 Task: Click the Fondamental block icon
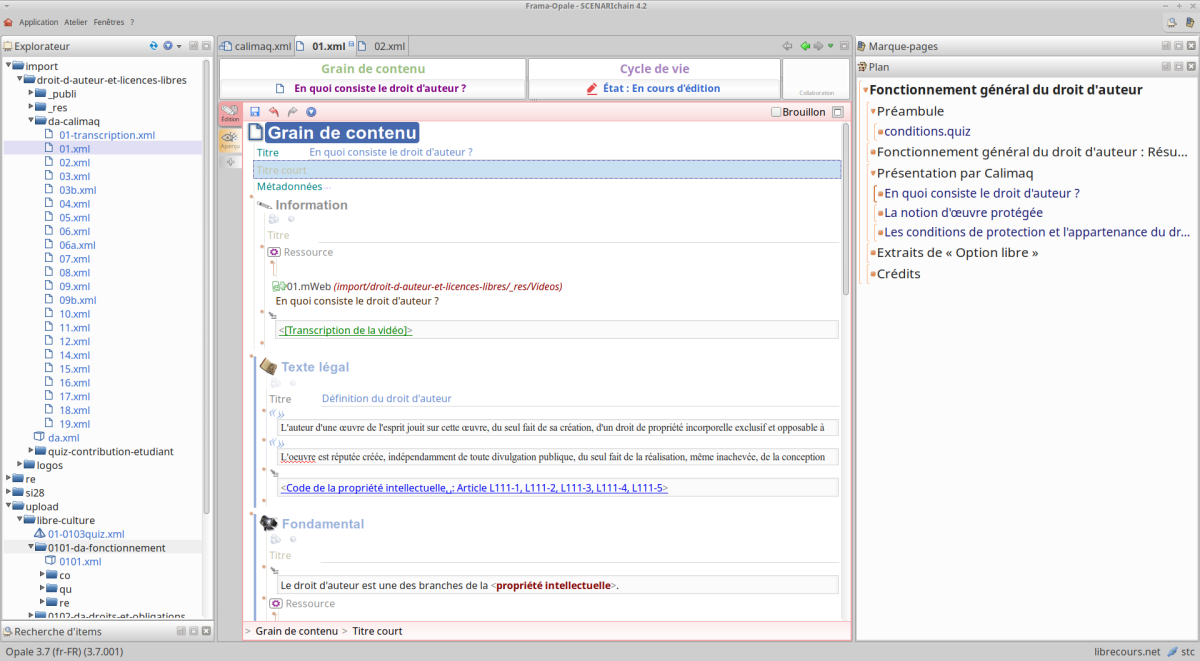269,523
